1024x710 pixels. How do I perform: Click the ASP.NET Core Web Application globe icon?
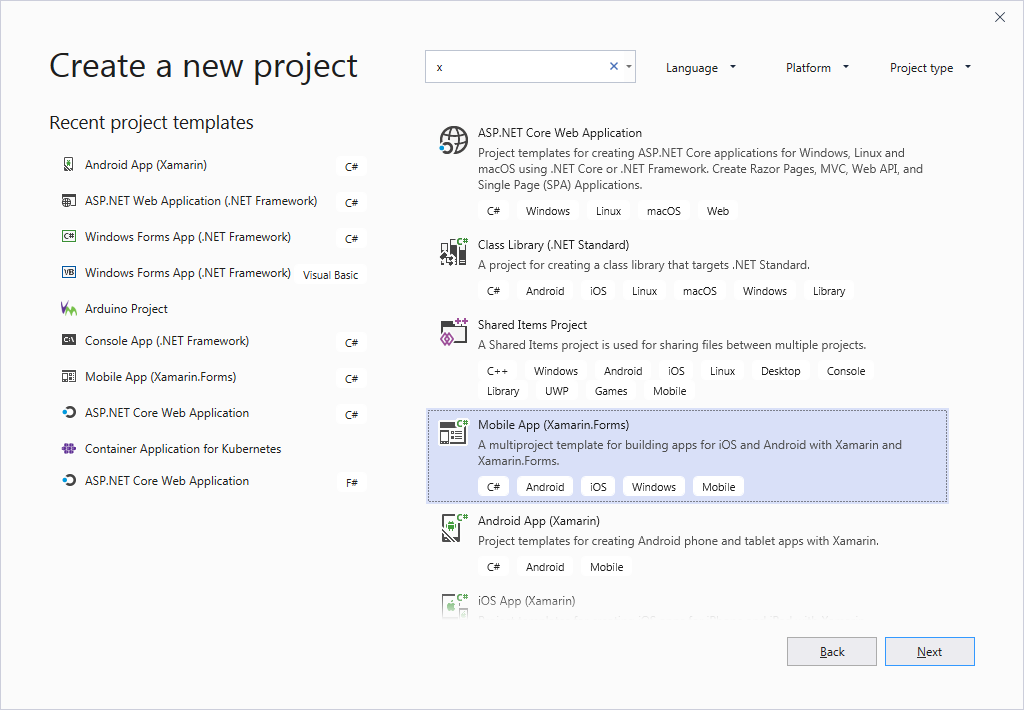pos(454,140)
